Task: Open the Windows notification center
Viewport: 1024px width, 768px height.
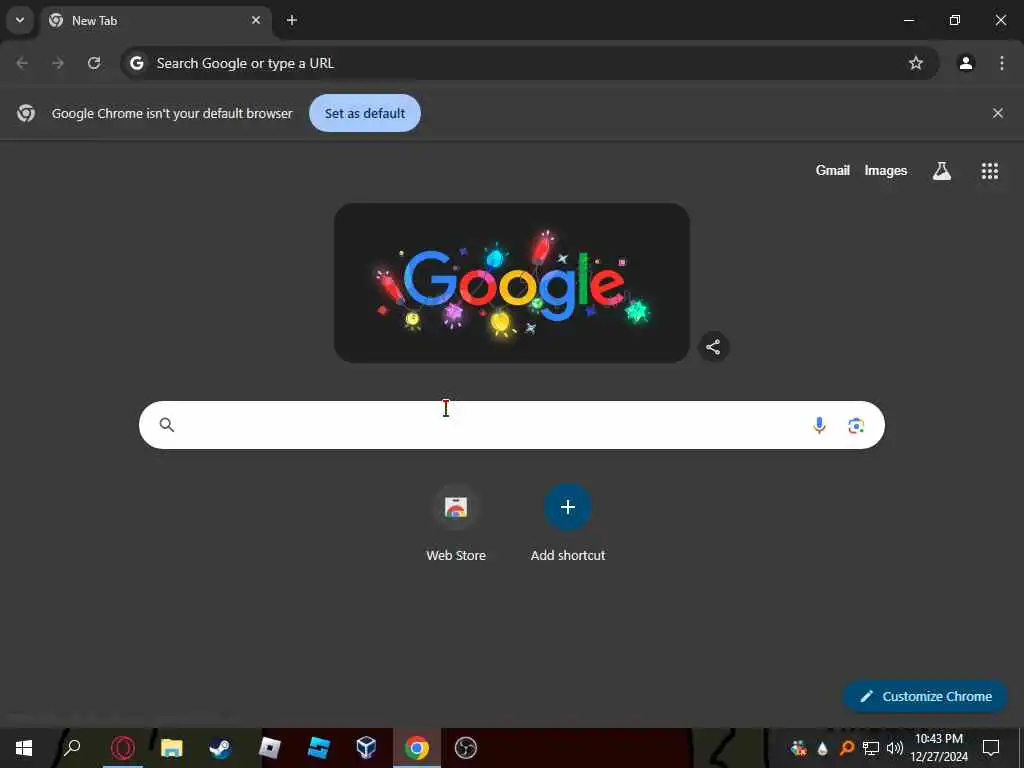Action: 991,748
